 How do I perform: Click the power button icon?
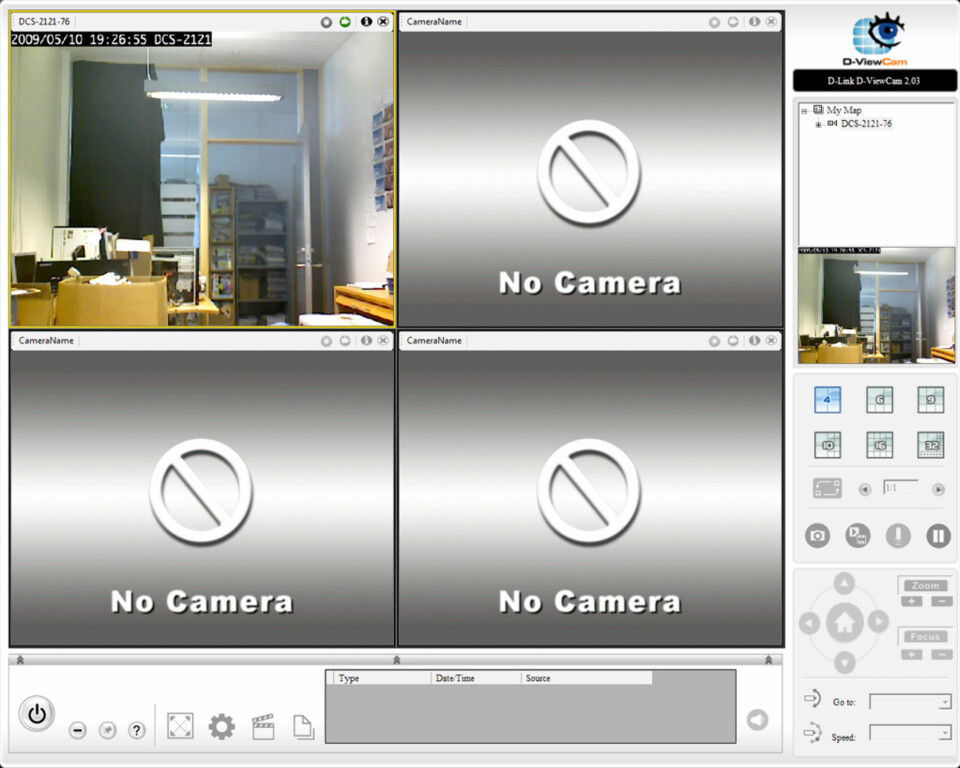pos(37,714)
